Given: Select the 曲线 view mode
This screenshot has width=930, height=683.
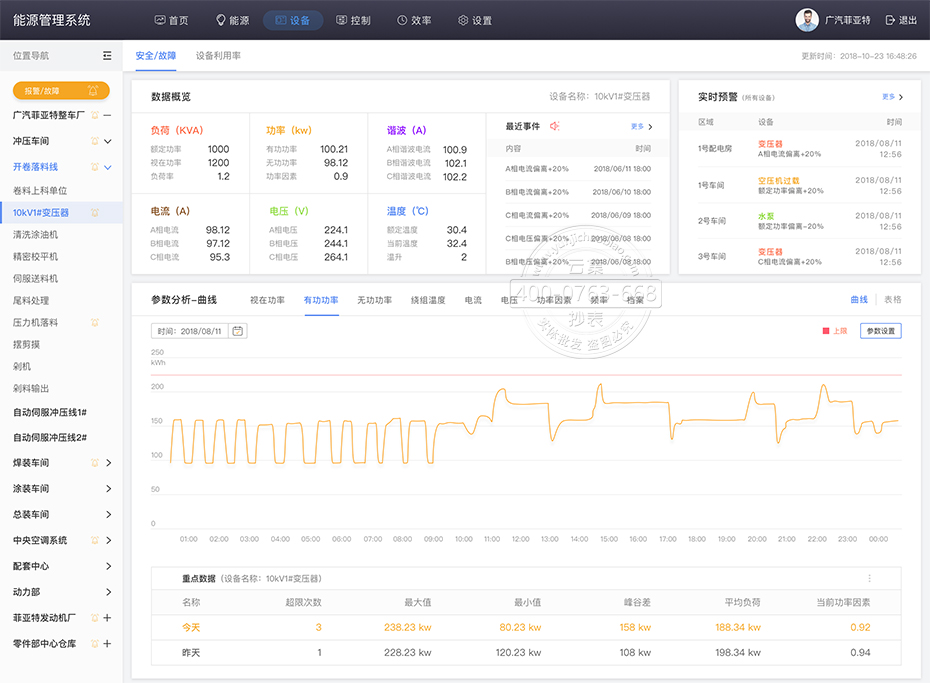Looking at the screenshot, I should click(858, 300).
